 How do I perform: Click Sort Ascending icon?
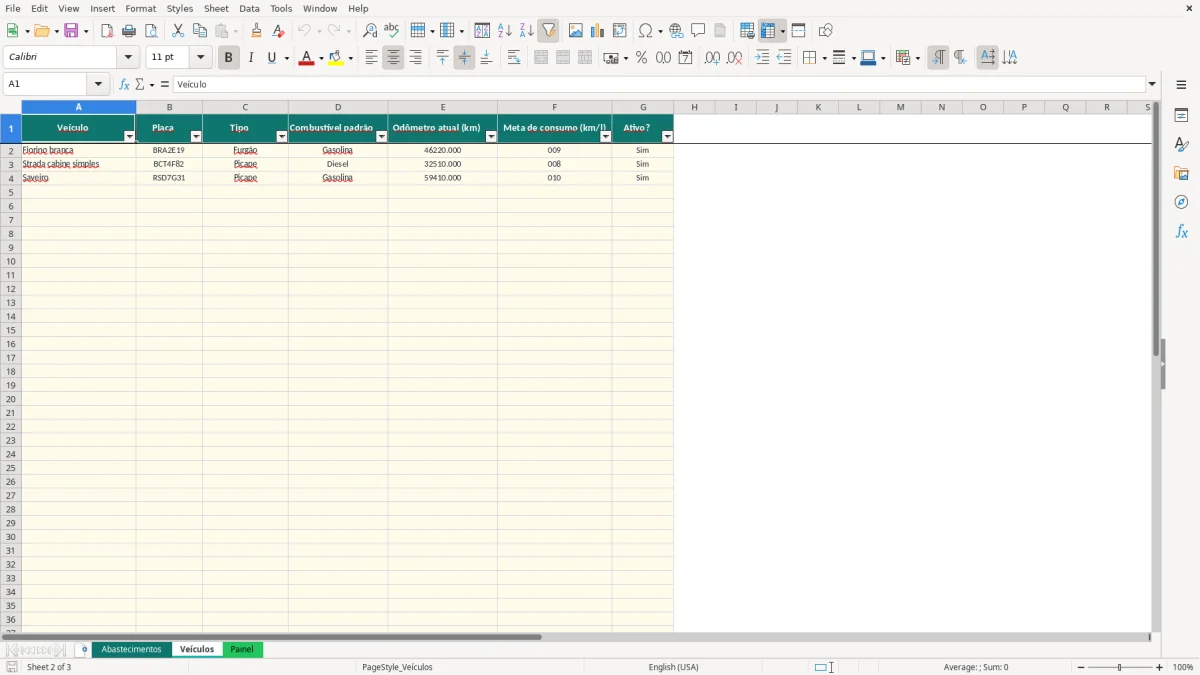504,31
